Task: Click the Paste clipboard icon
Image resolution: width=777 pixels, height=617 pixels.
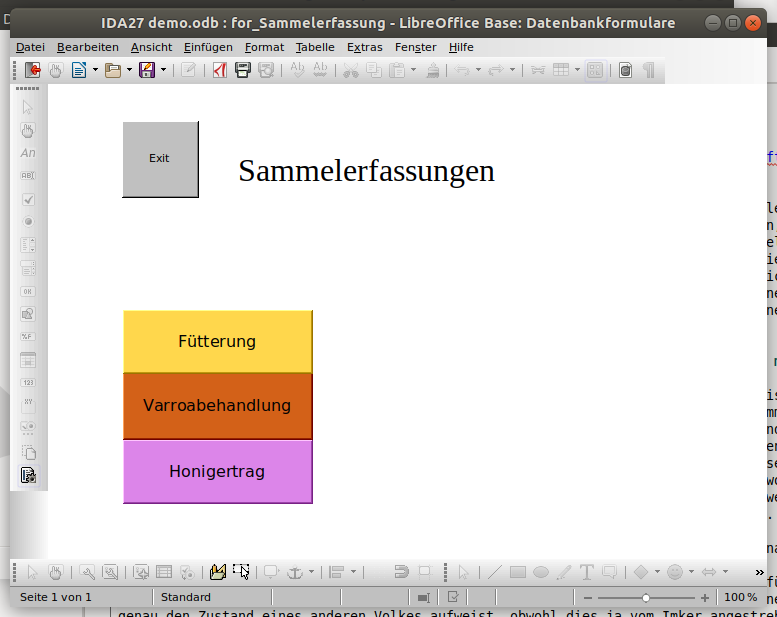Action: coord(397,70)
